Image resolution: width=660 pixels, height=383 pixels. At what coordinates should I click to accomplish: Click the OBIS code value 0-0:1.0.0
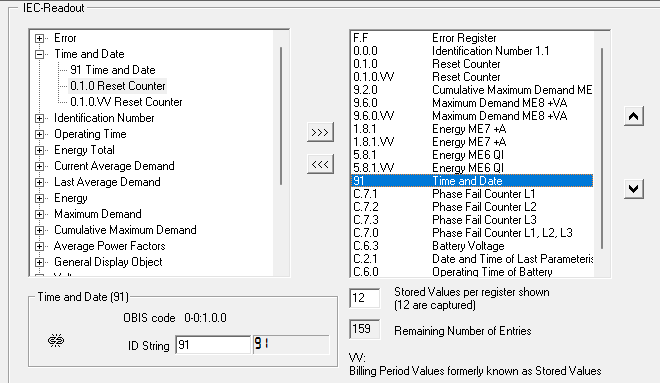pyautogui.click(x=205, y=318)
